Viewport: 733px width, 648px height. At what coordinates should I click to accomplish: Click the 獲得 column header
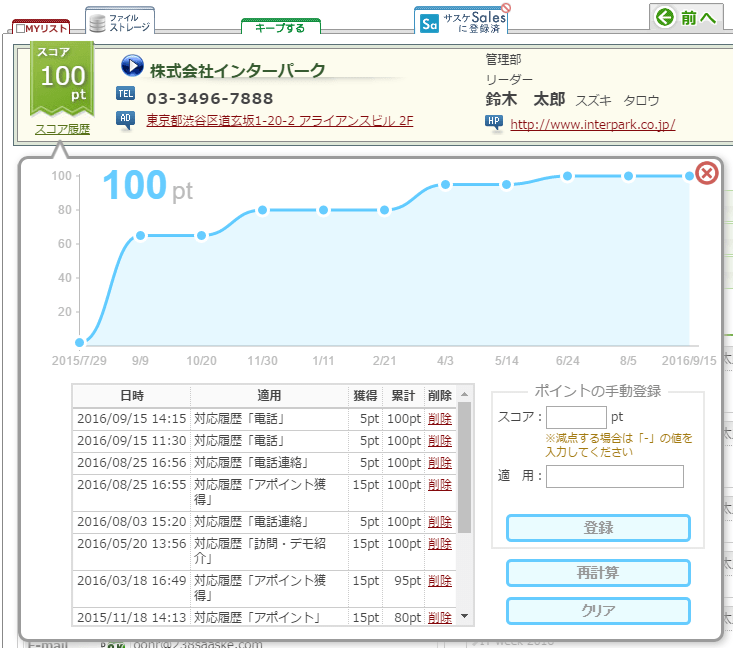[366, 396]
